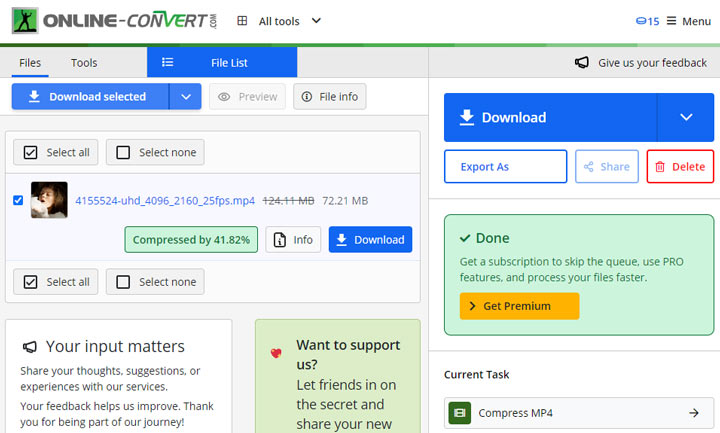Click the Preview eye button
This screenshot has height=433, width=720.
pos(248,96)
